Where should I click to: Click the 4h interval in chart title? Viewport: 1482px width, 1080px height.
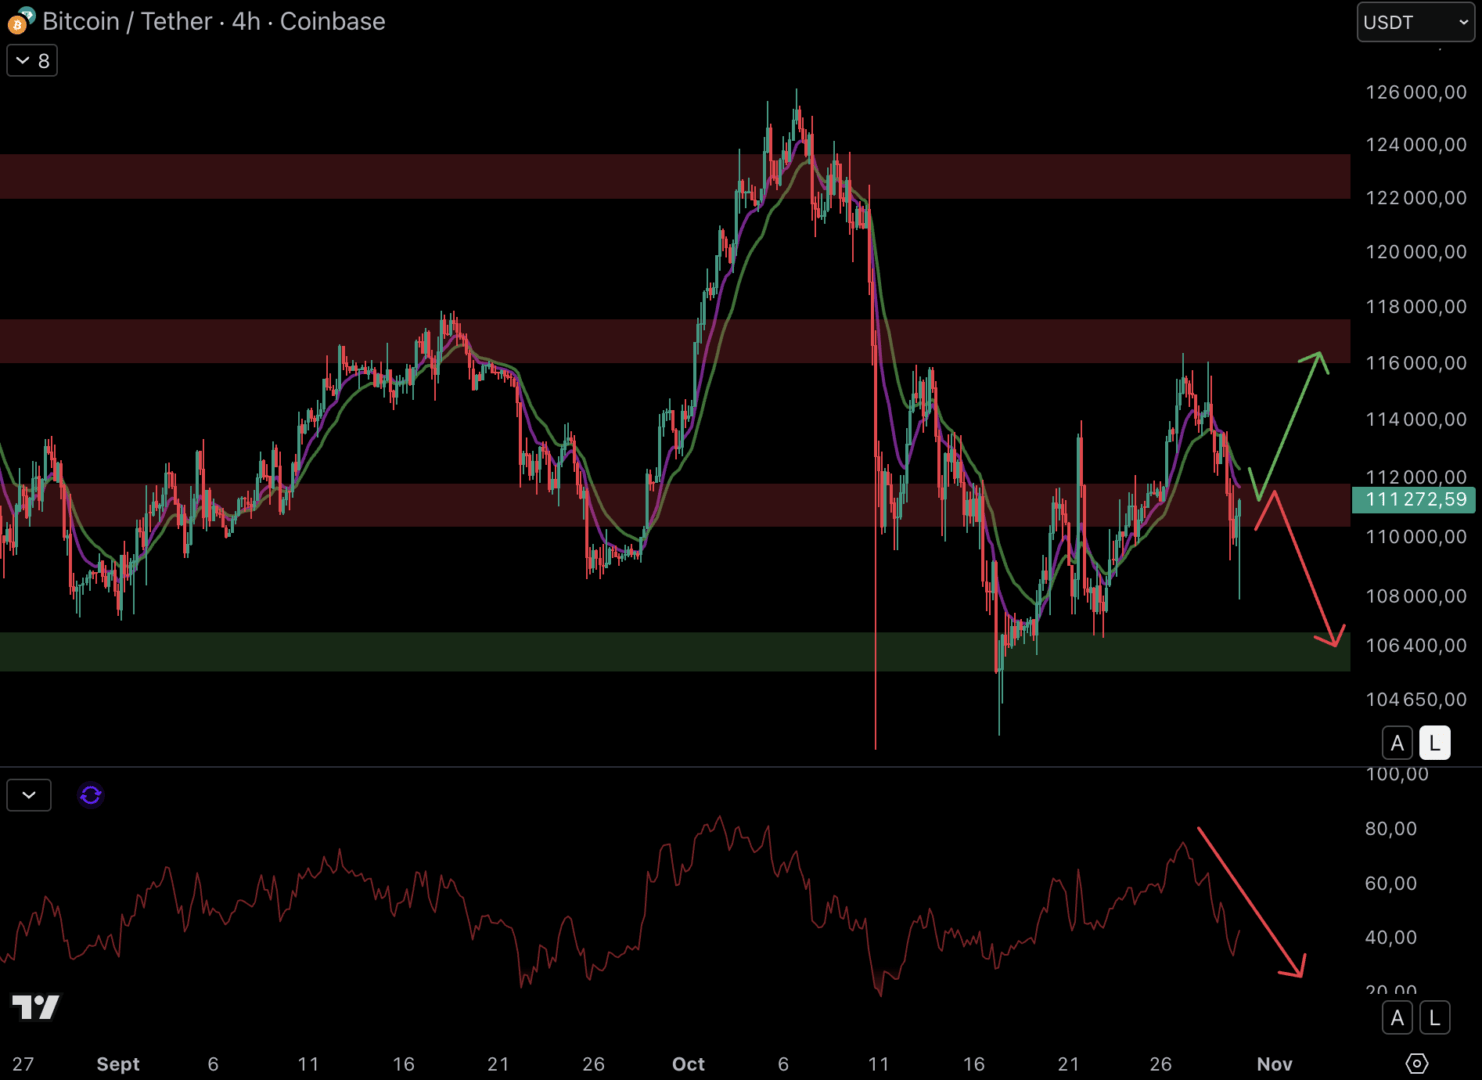246,21
